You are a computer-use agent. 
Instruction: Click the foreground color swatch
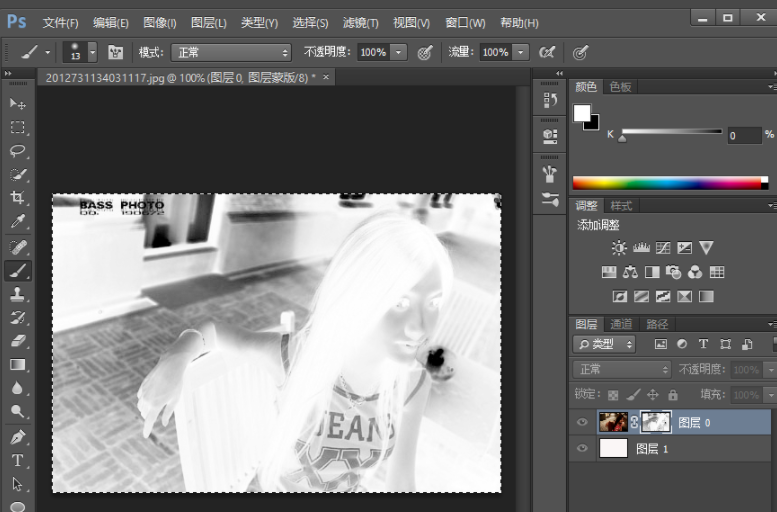pos(582,113)
